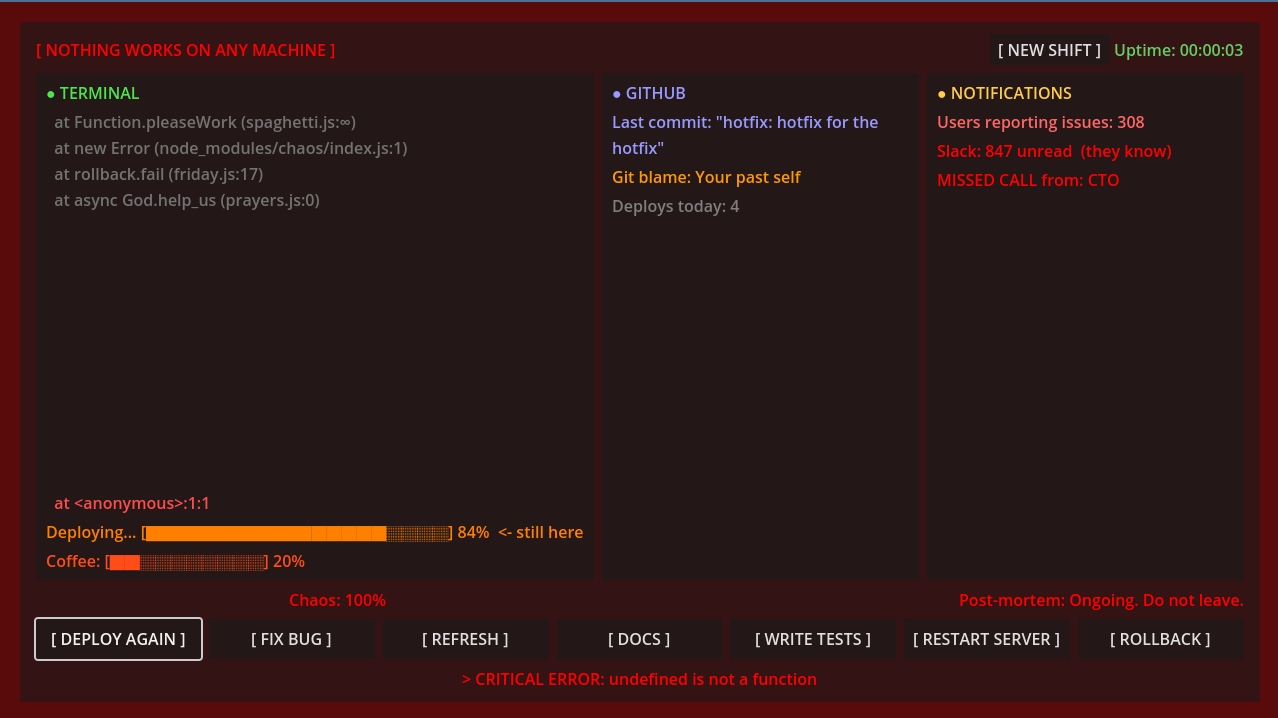Click the '<- still here' note
1278x718 pixels.
[540, 533]
